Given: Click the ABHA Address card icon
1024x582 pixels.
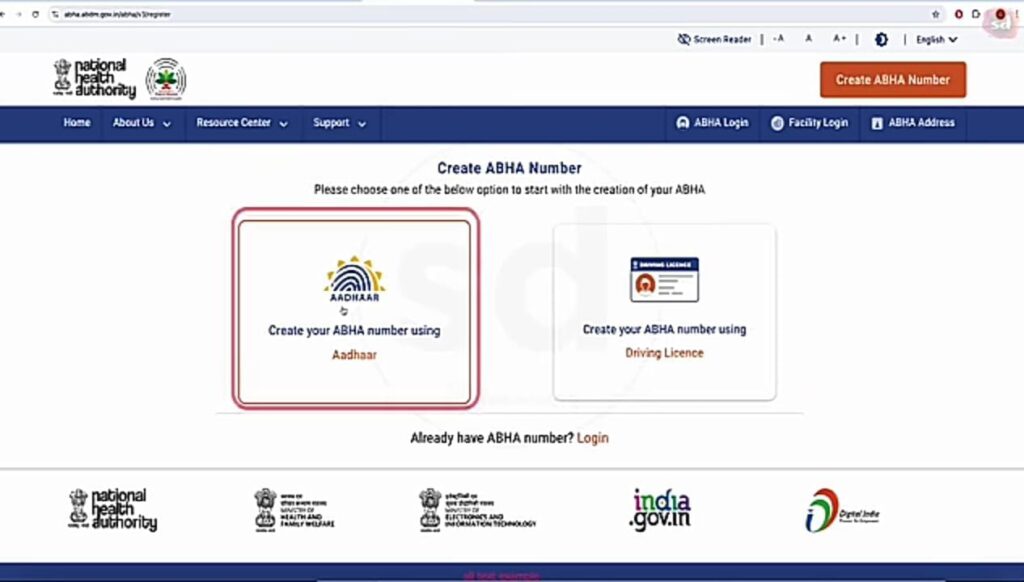Looking at the screenshot, I should 877,123.
